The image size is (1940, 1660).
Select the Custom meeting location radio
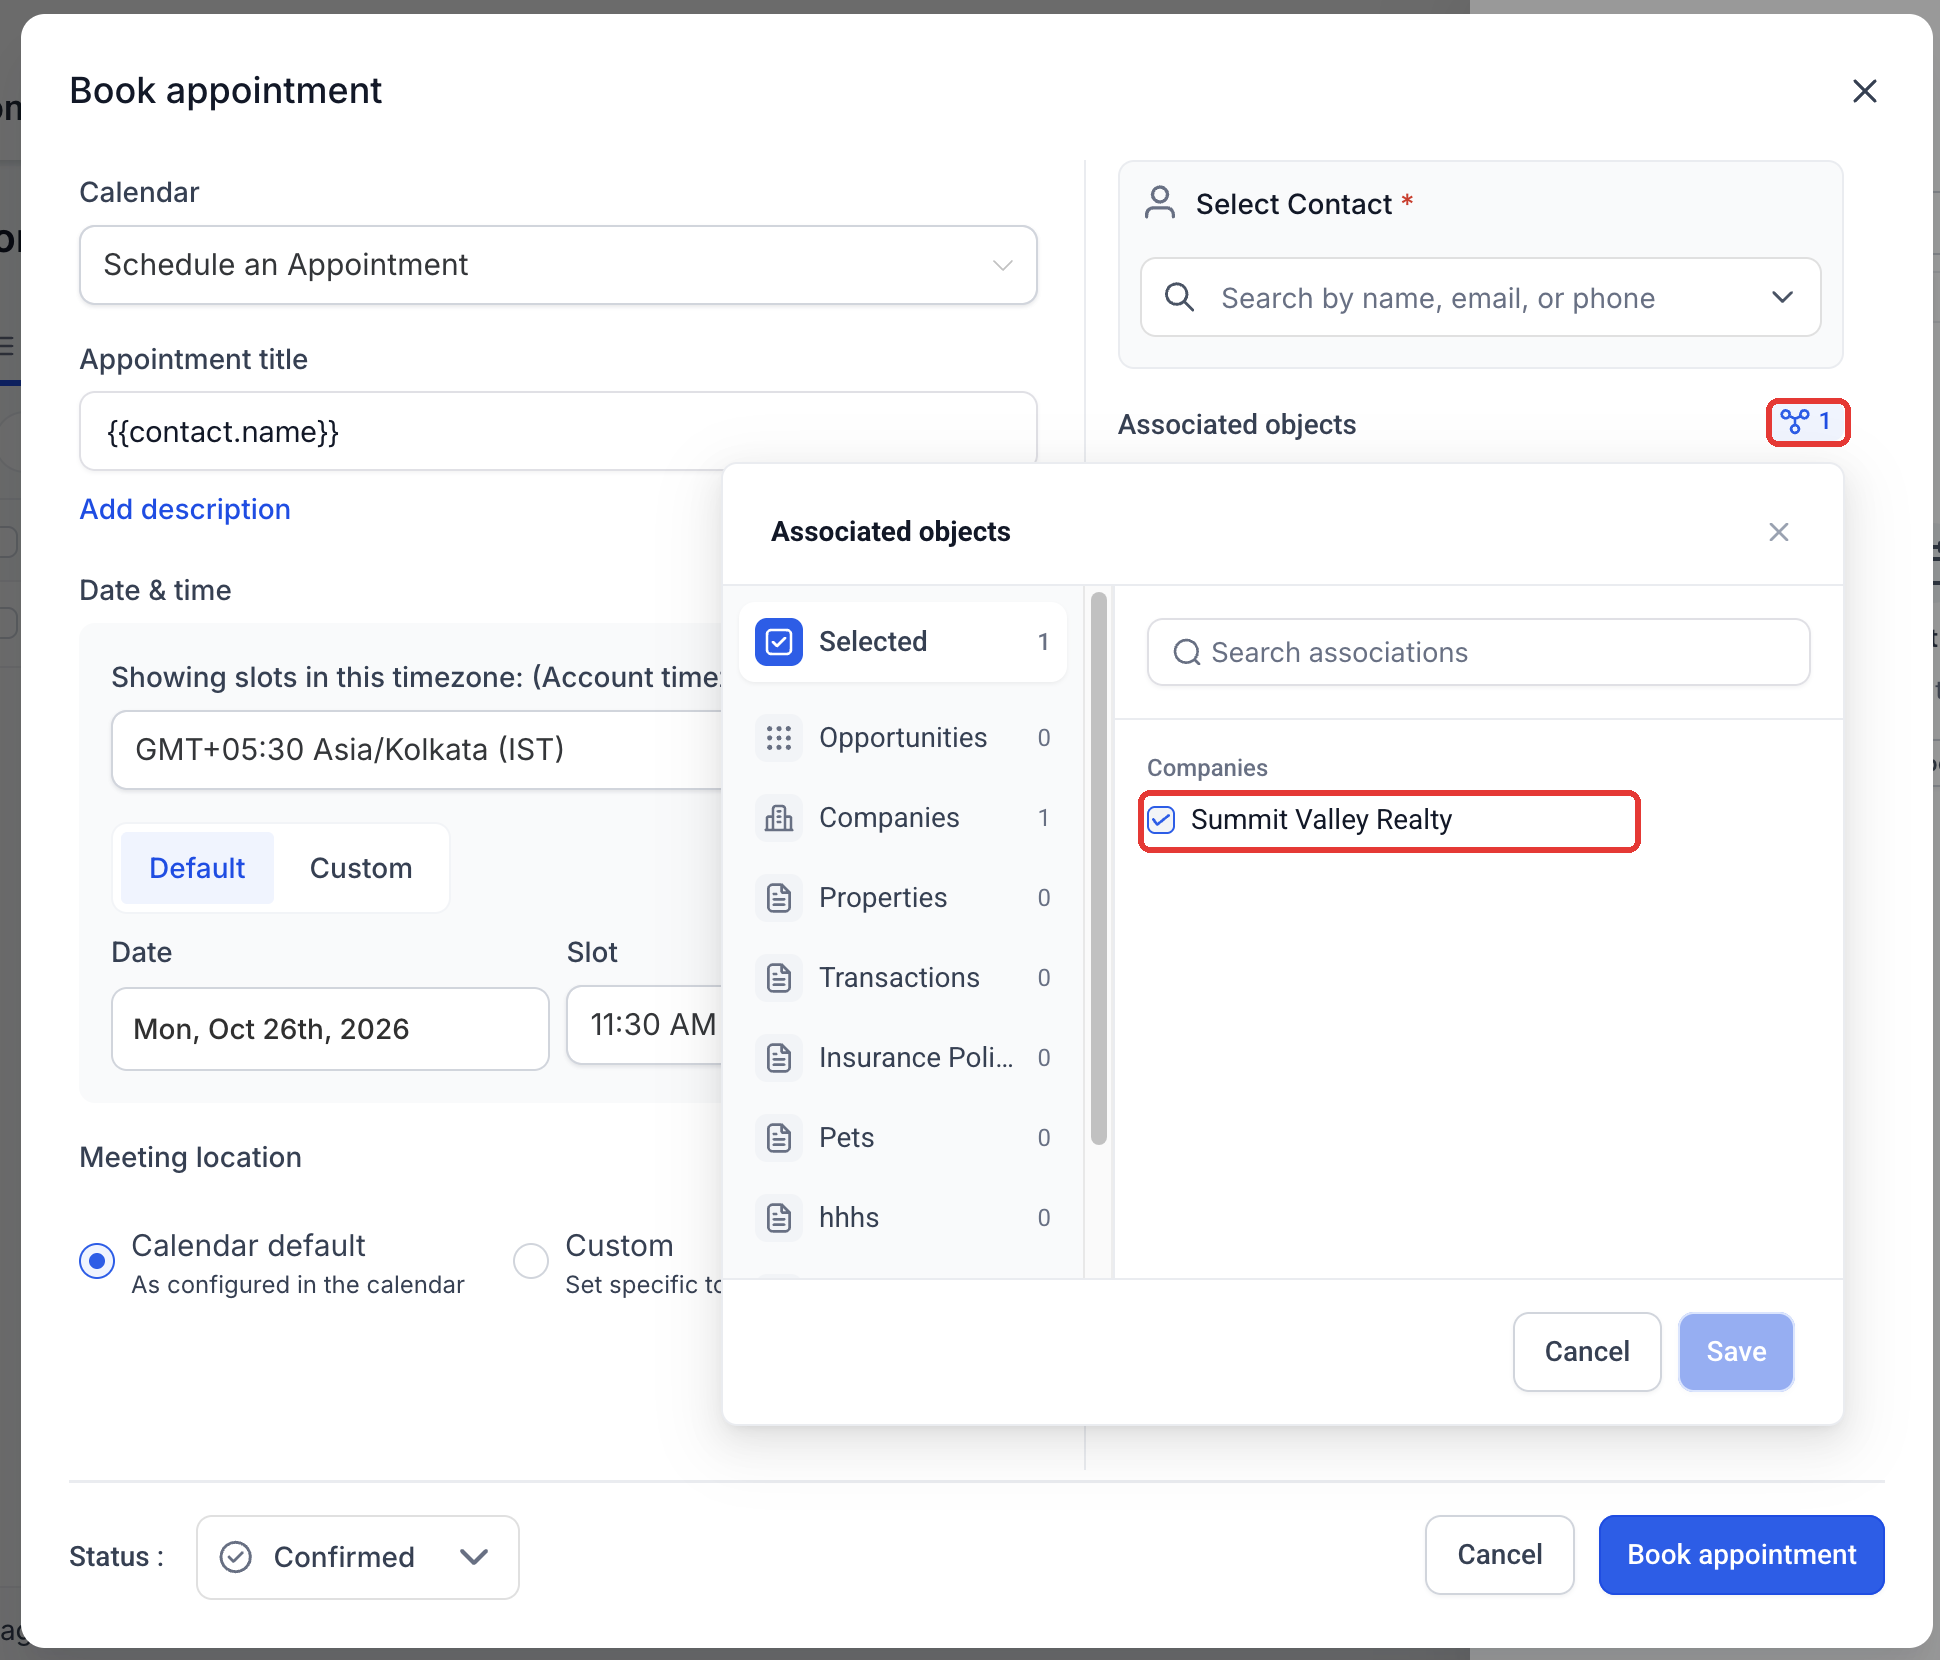pos(531,1261)
